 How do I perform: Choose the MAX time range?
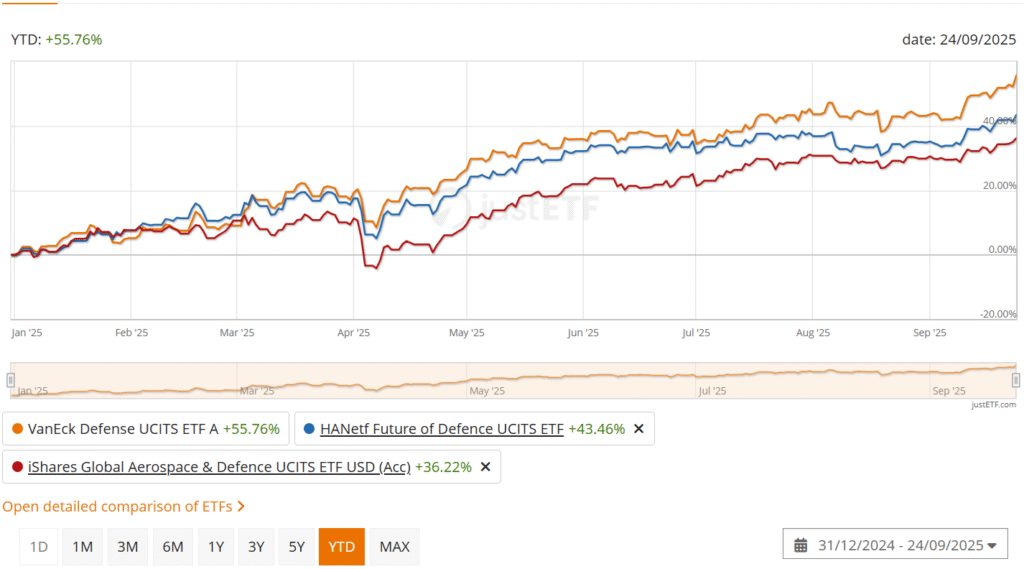[x=395, y=547]
